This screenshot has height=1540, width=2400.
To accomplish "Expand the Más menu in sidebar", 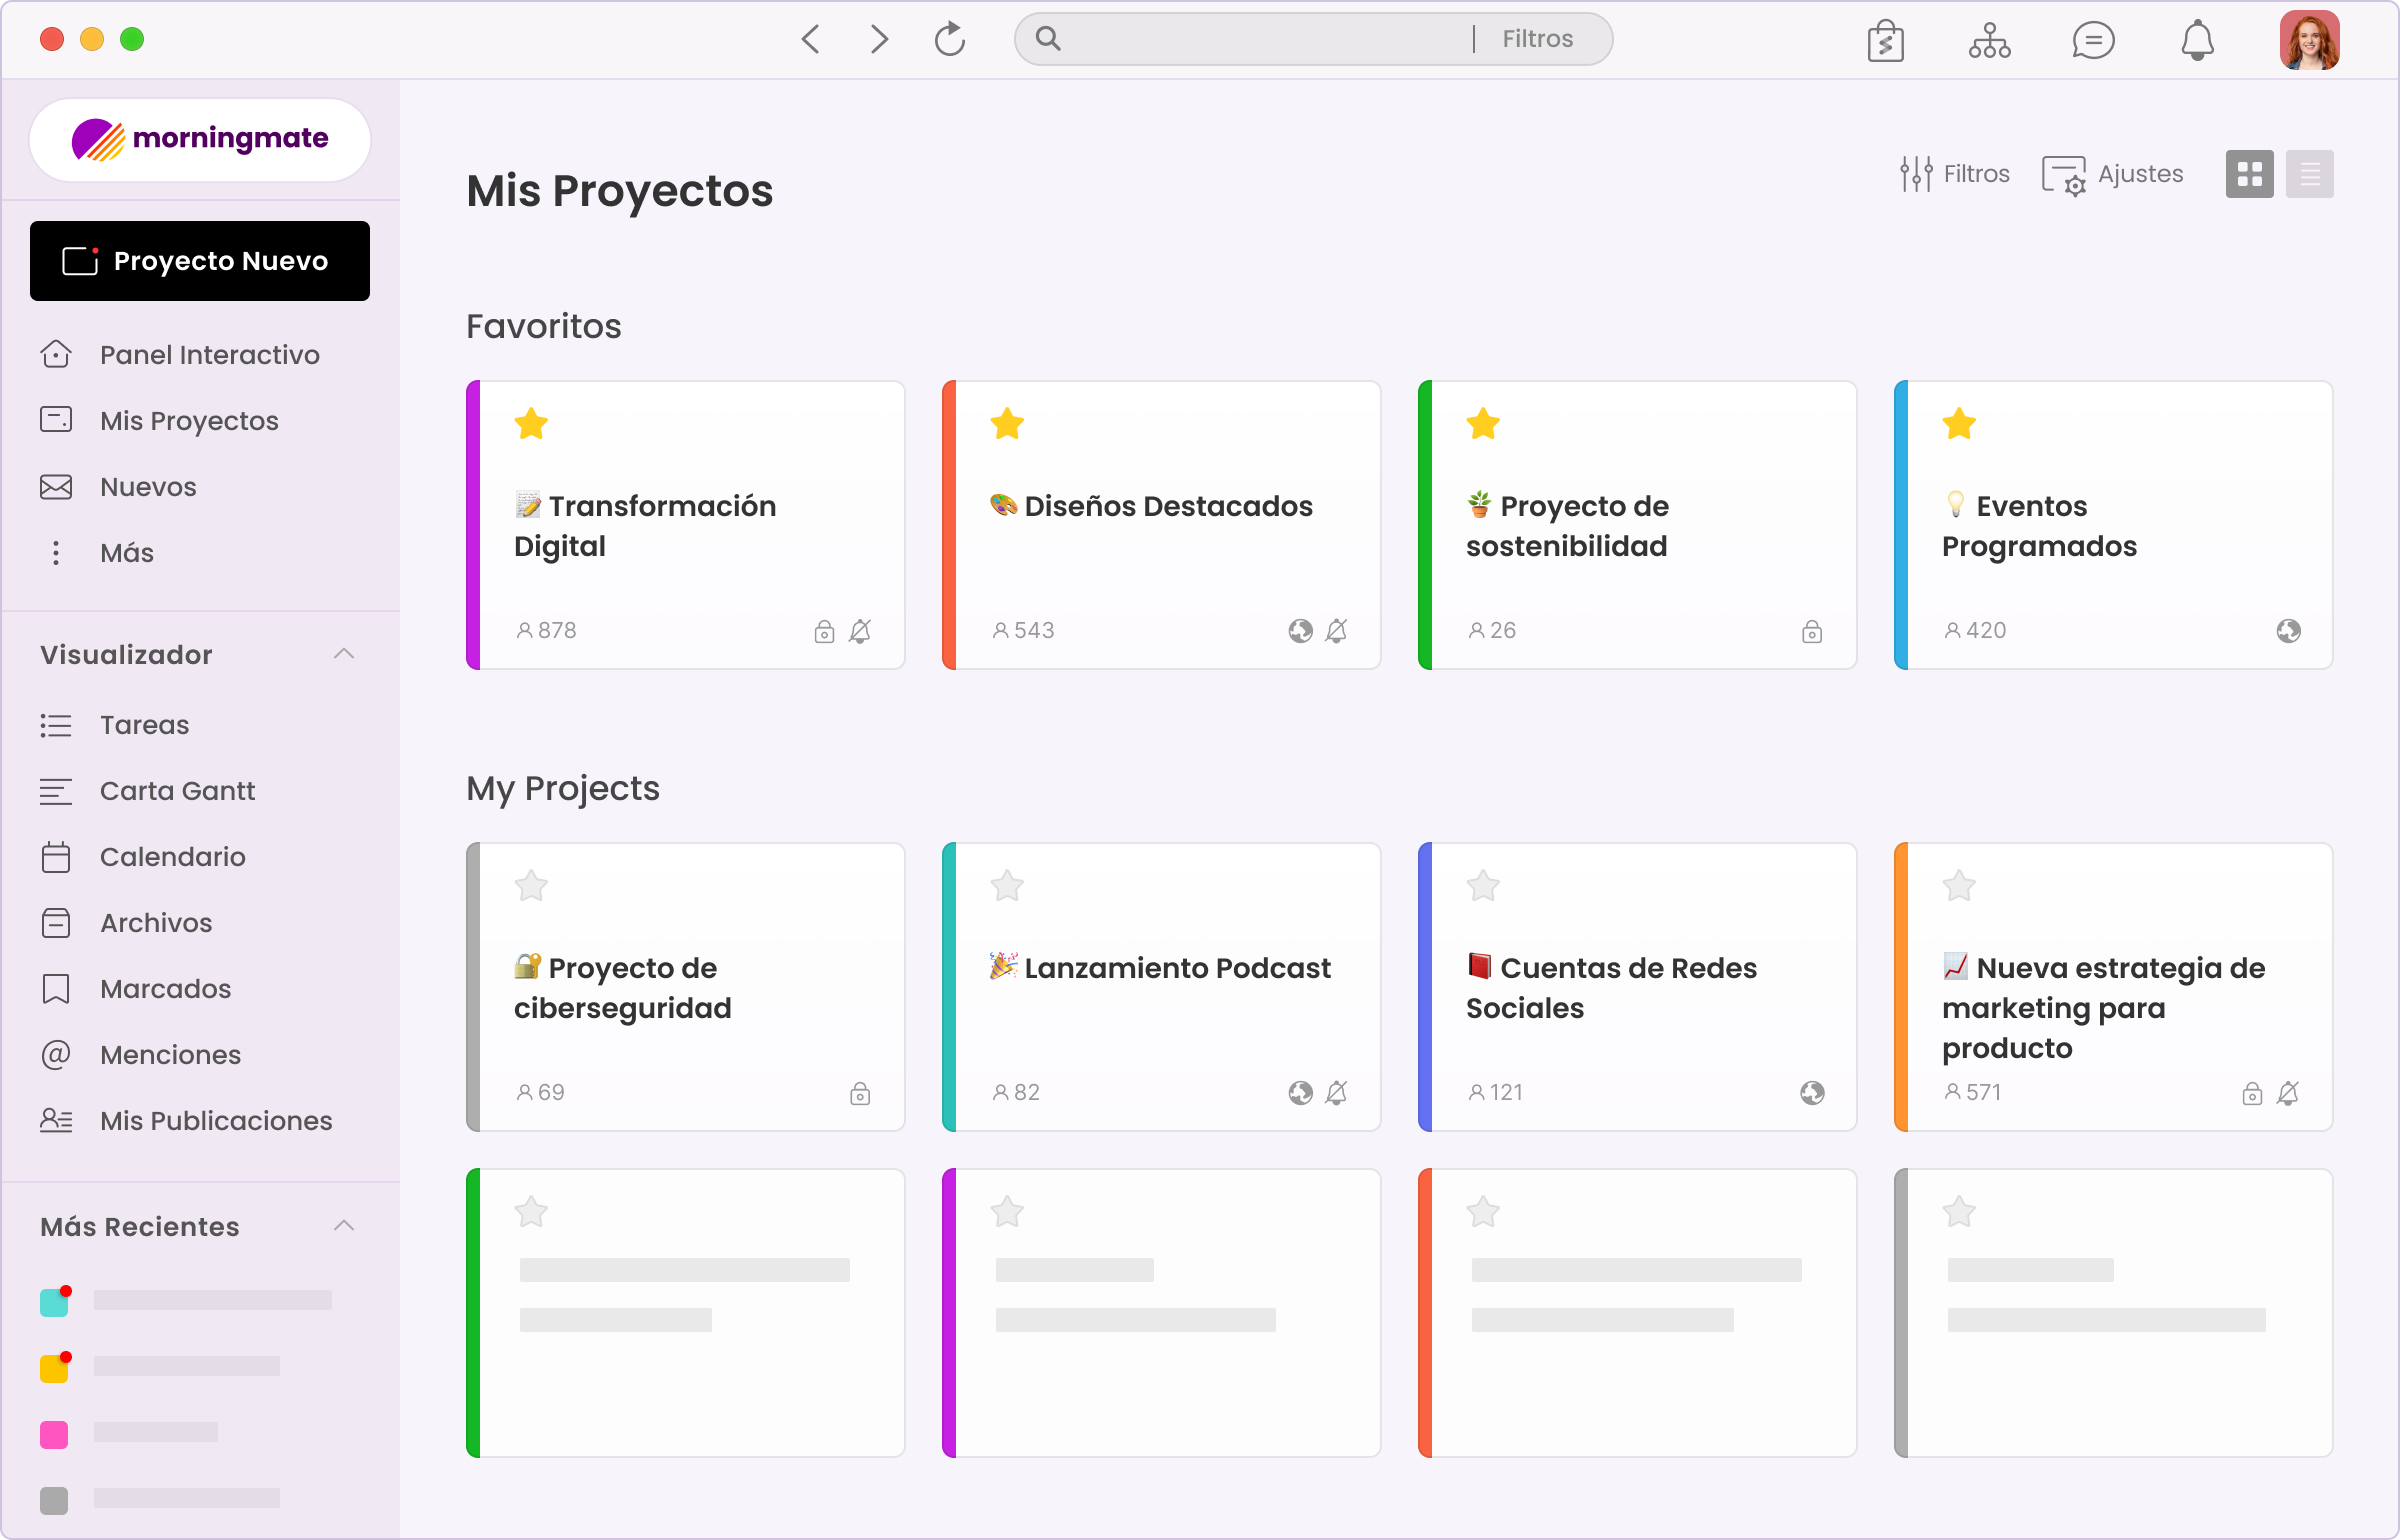I will pyautogui.click(x=126, y=553).
